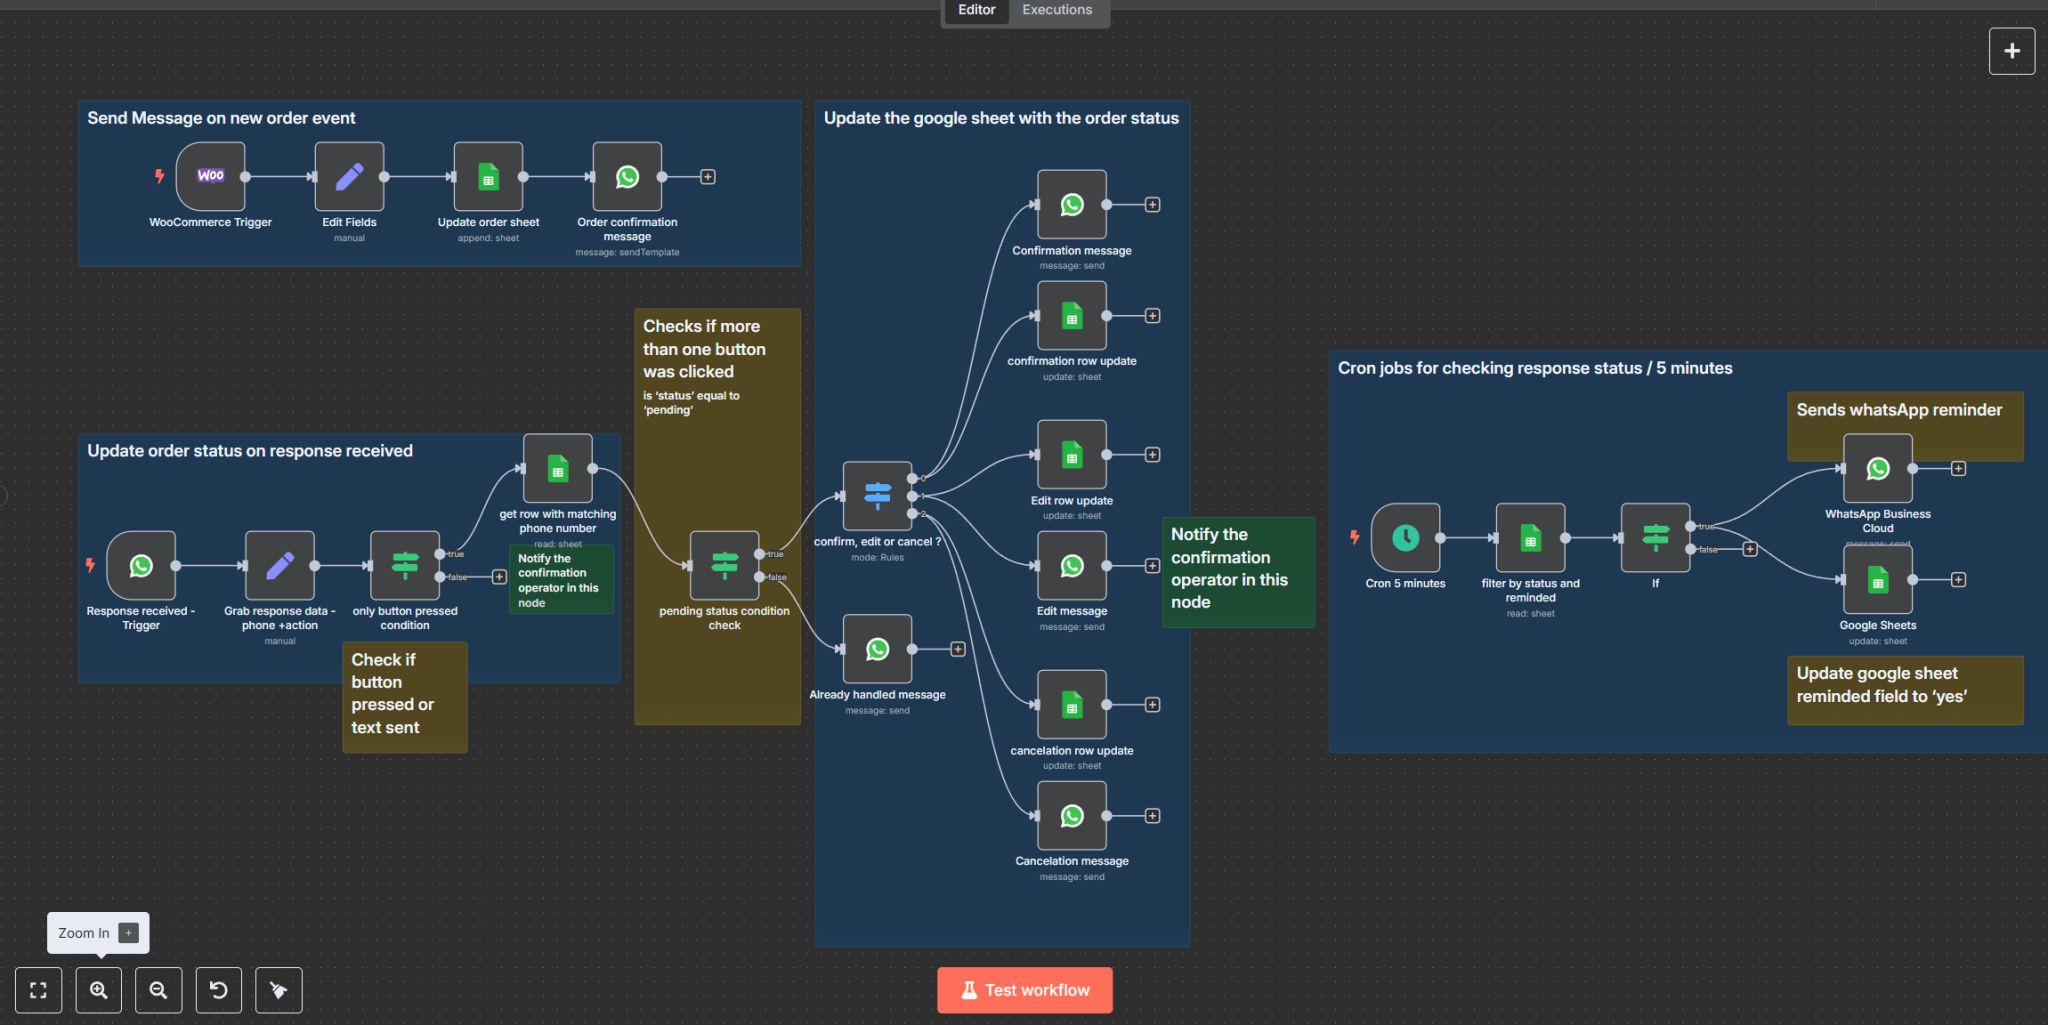The image size is (2048, 1025).
Task: Open the Already handled message node
Action: tap(877, 649)
